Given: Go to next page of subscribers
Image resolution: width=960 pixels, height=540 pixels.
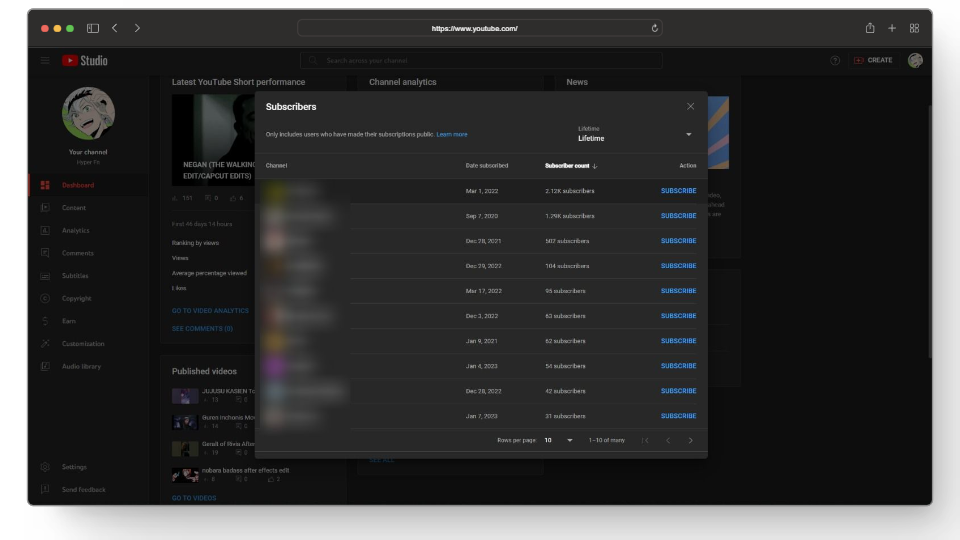Looking at the screenshot, I should (x=691, y=440).
